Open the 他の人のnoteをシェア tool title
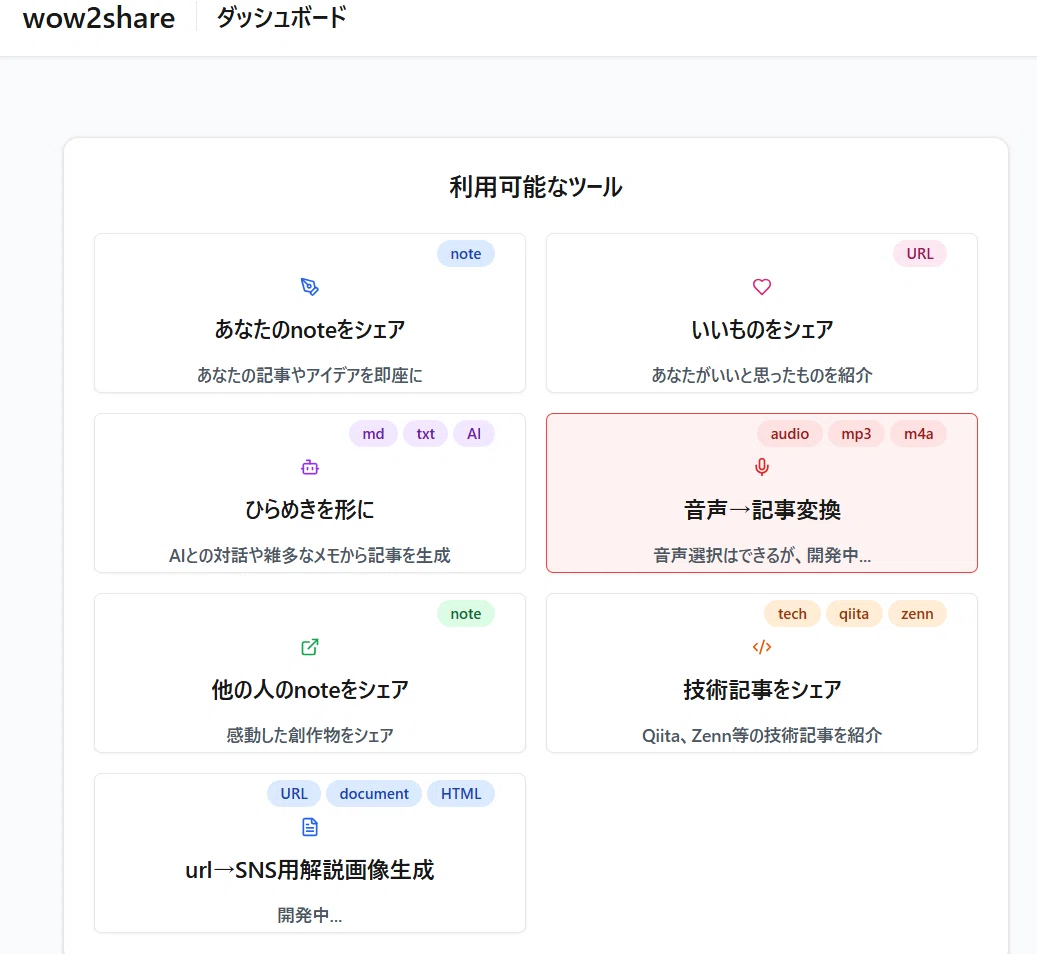 pyautogui.click(x=310, y=689)
